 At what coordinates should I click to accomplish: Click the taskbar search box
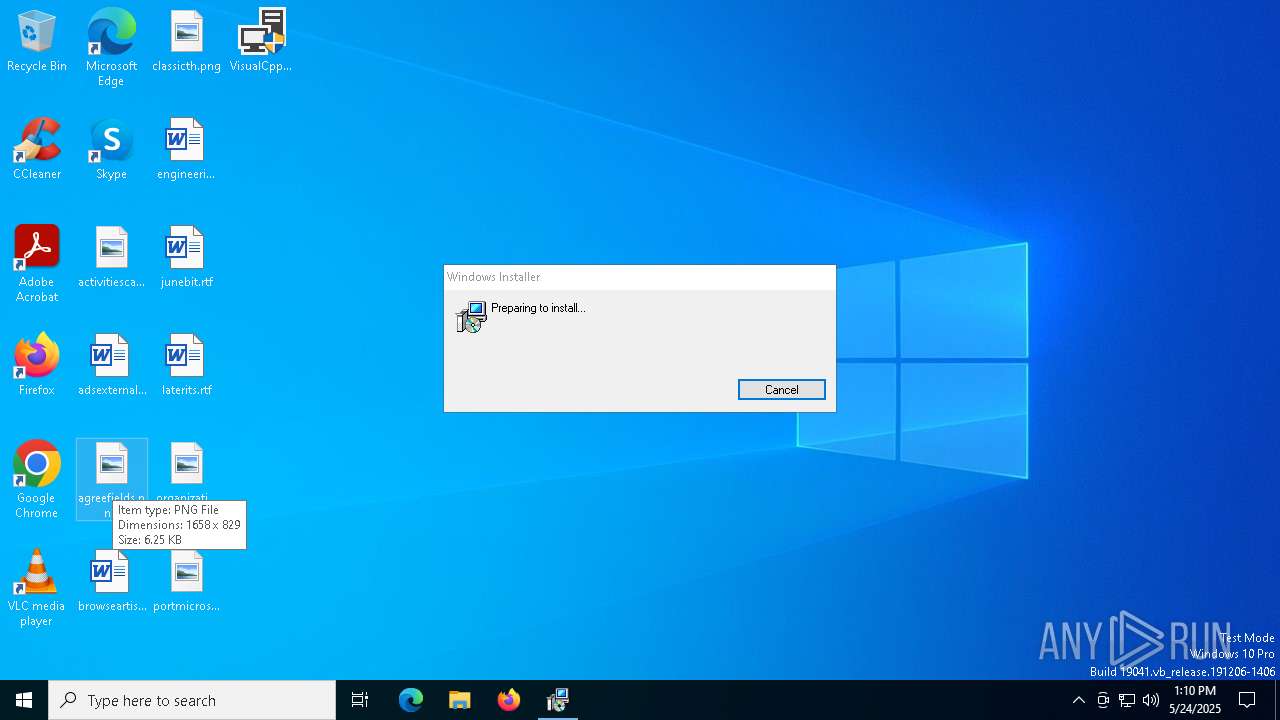[x=192, y=700]
